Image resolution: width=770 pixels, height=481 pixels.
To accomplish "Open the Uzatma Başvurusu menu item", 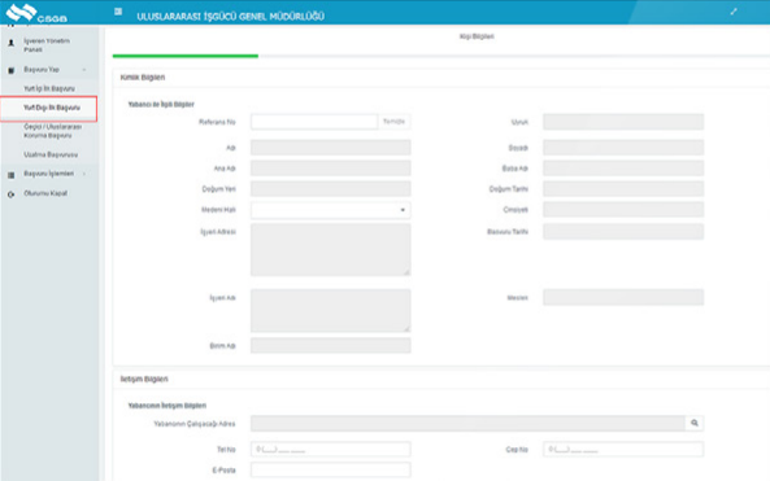I will pos(50,155).
